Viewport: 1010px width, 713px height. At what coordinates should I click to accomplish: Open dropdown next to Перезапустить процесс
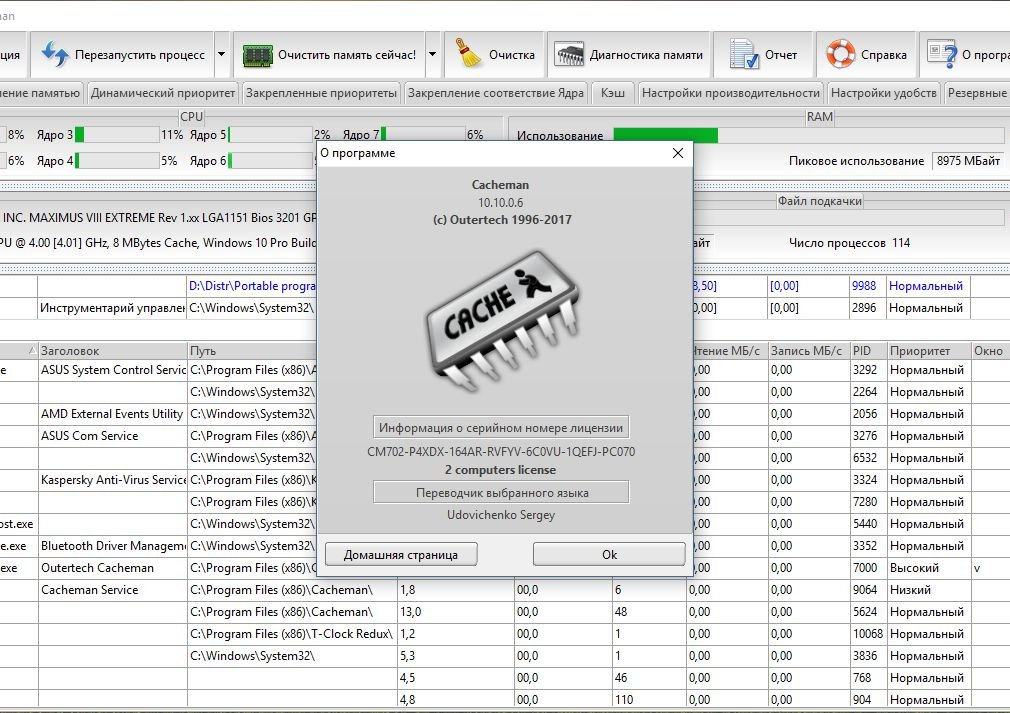click(222, 54)
